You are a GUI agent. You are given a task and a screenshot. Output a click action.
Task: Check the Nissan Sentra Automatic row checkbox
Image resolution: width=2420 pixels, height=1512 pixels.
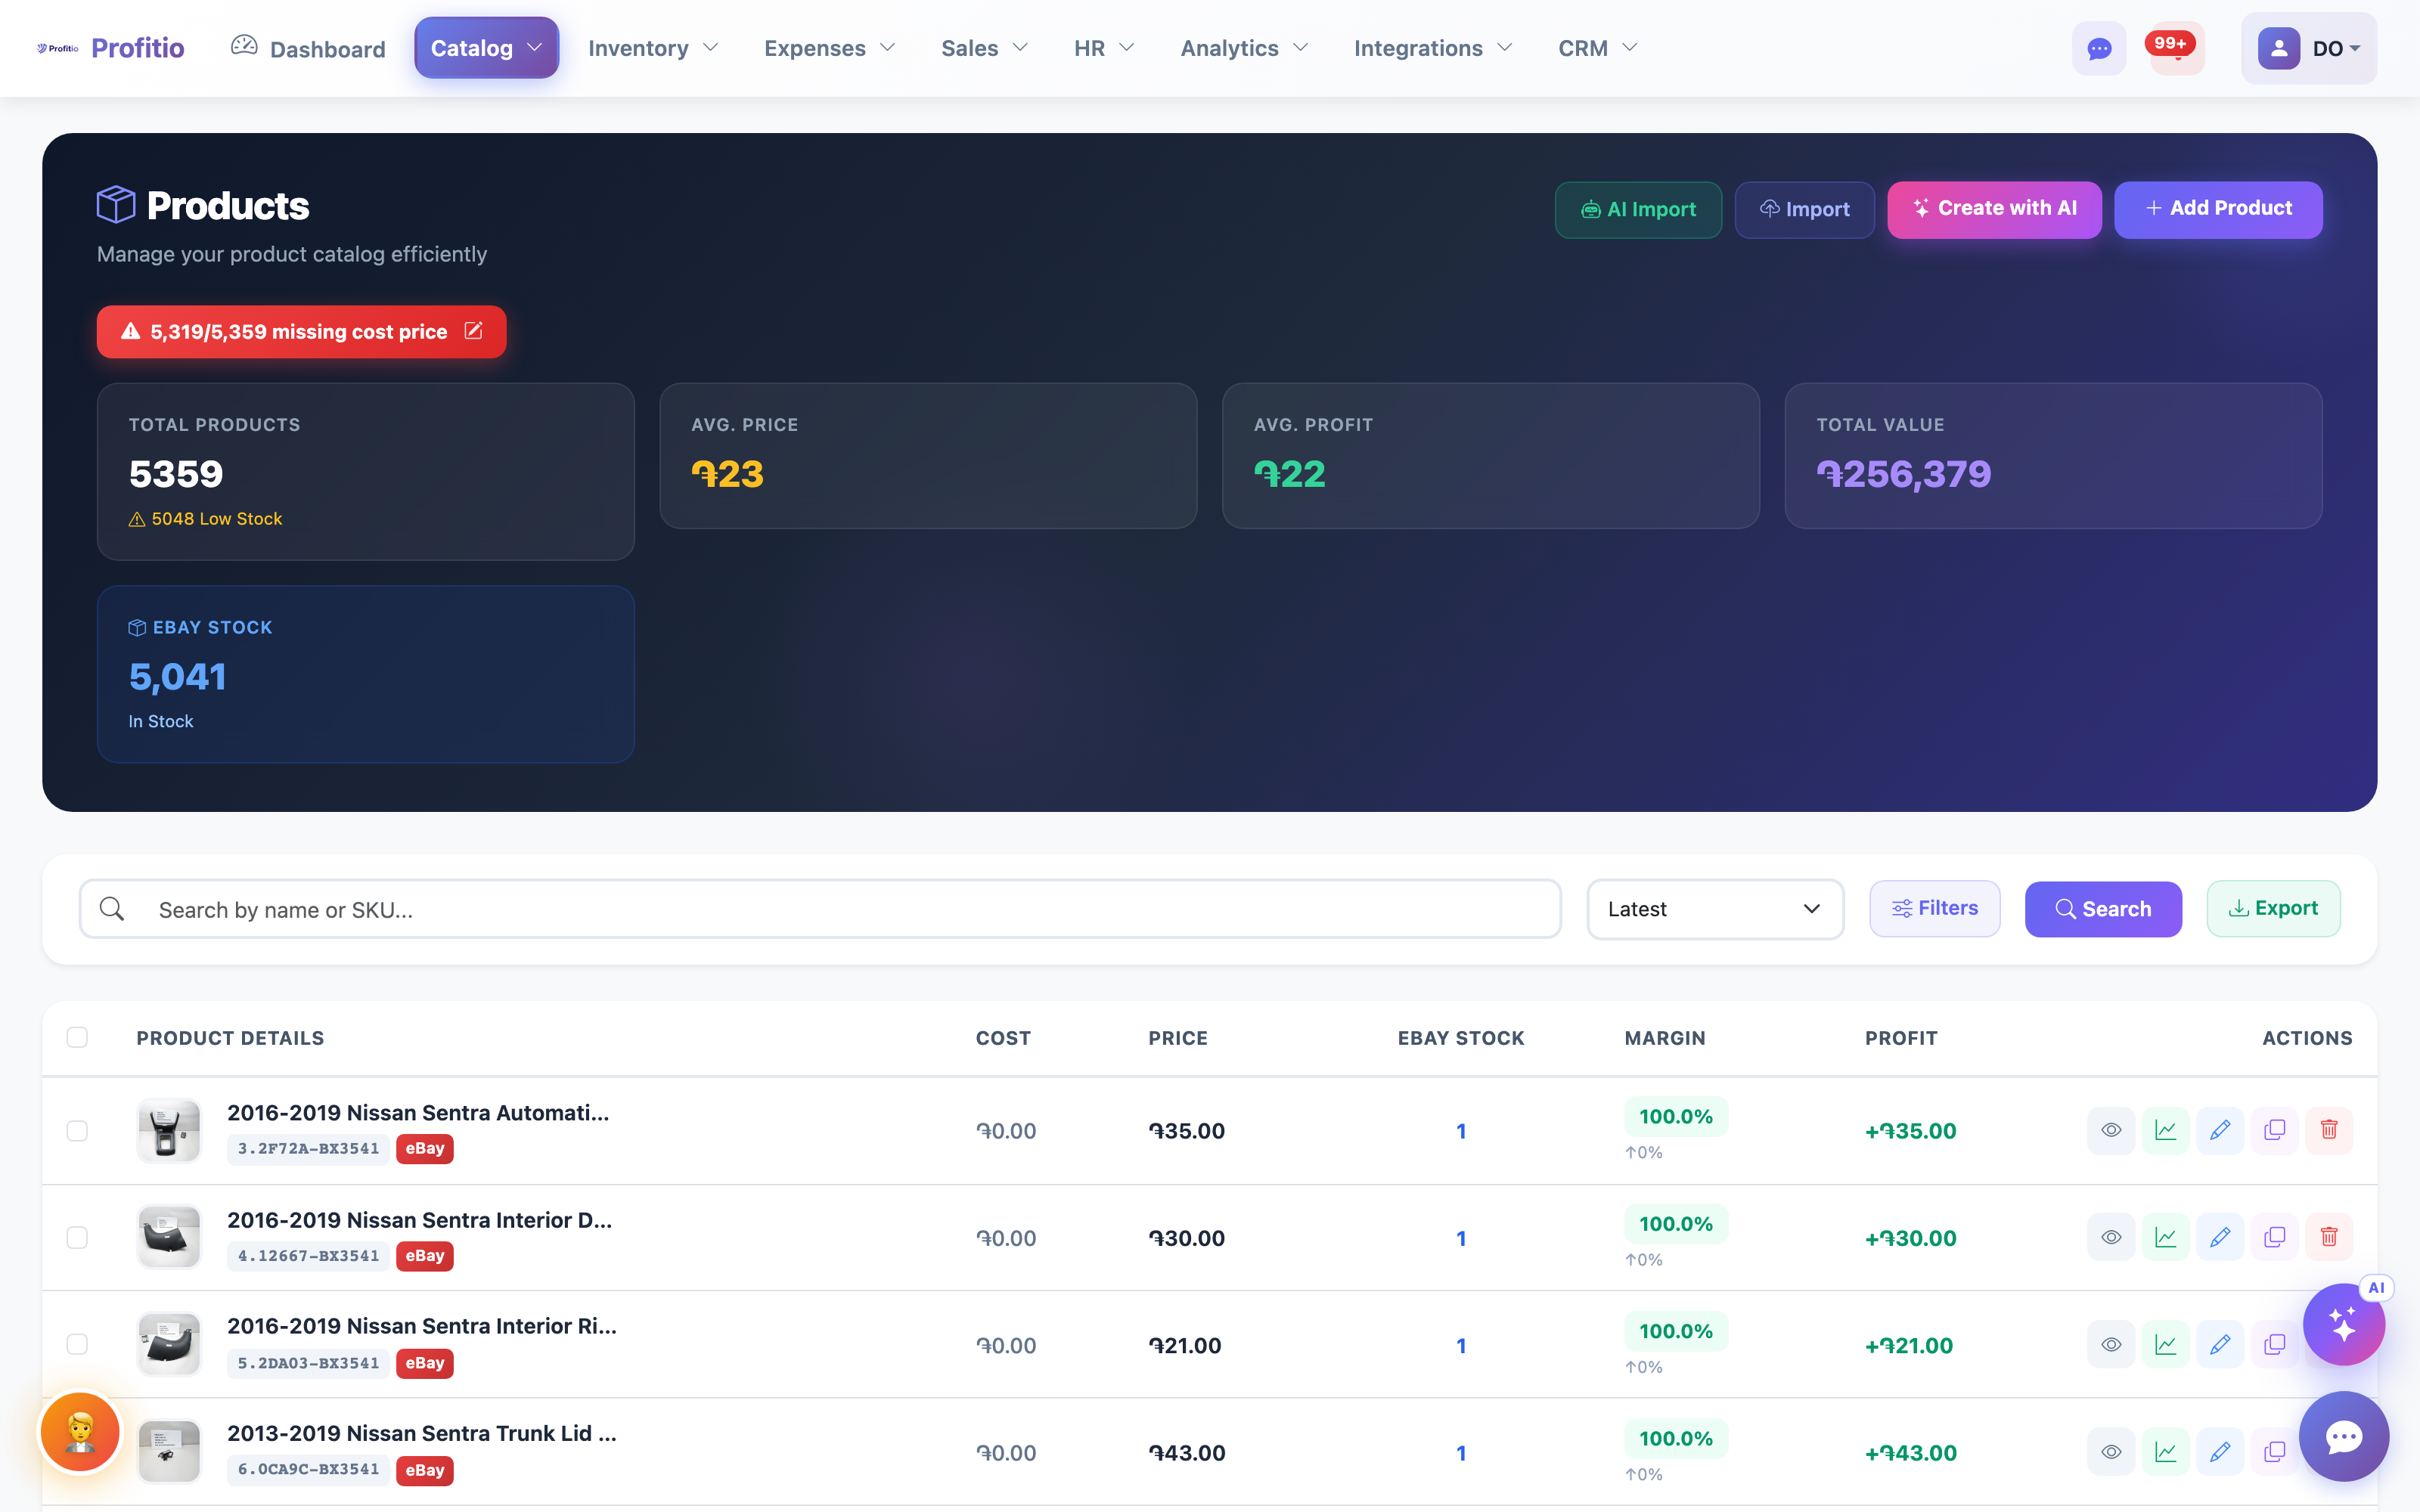coord(77,1130)
